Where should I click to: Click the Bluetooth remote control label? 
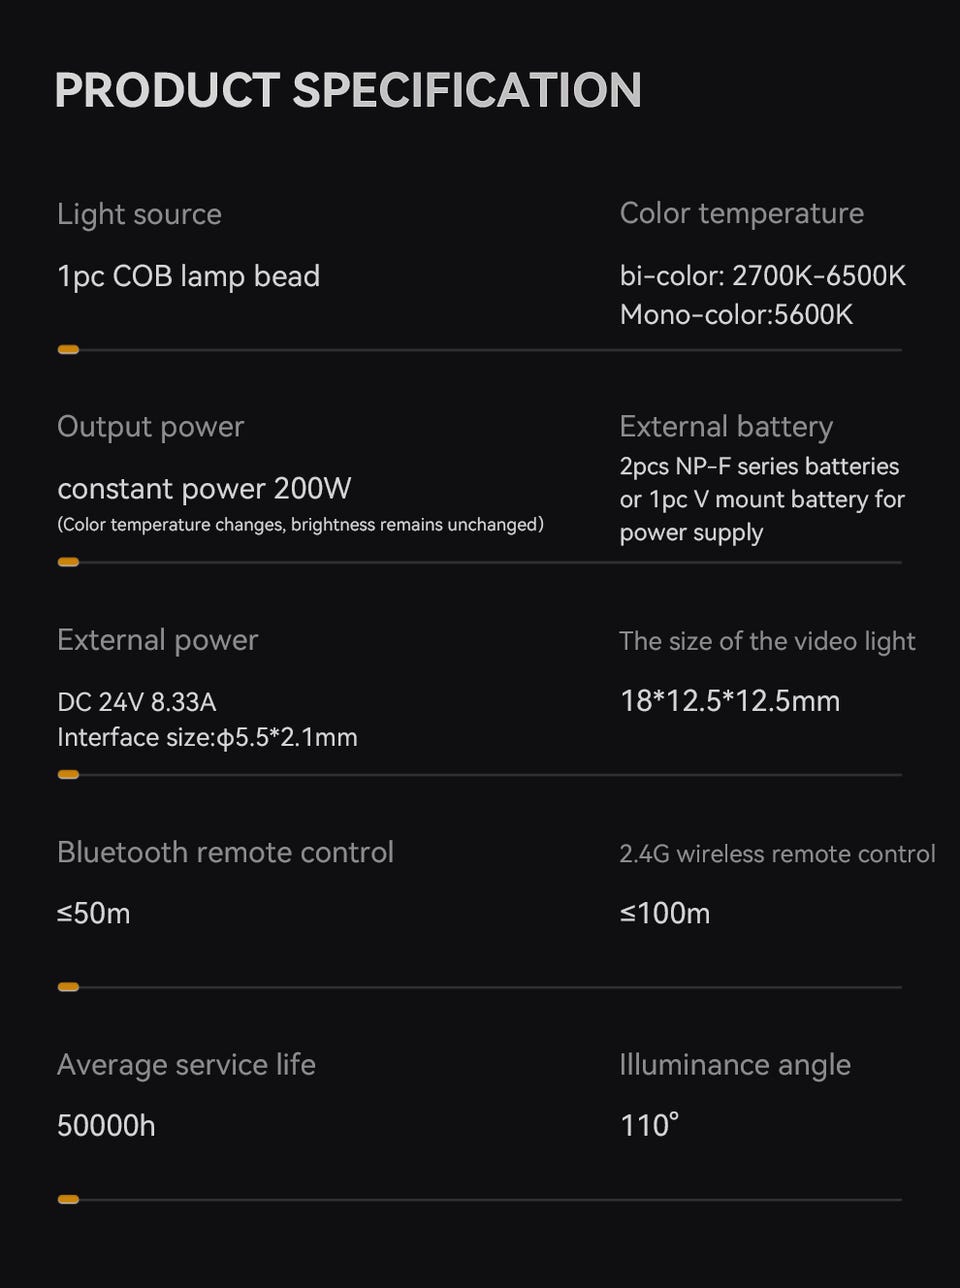point(225,852)
